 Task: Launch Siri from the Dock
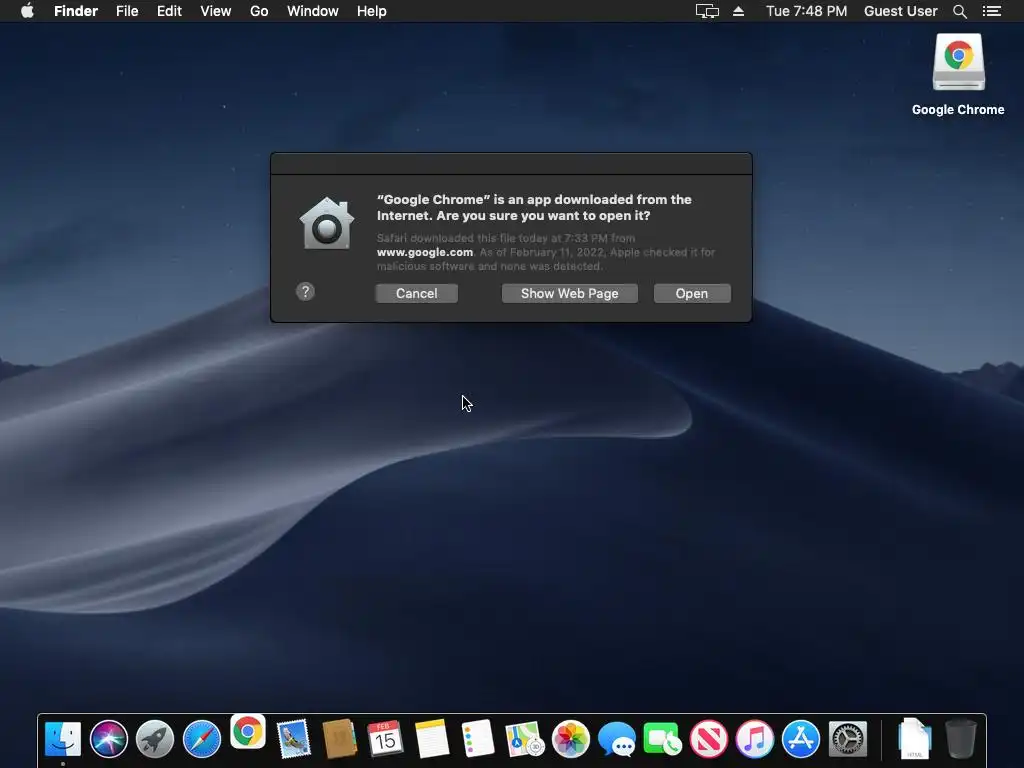tap(109, 739)
